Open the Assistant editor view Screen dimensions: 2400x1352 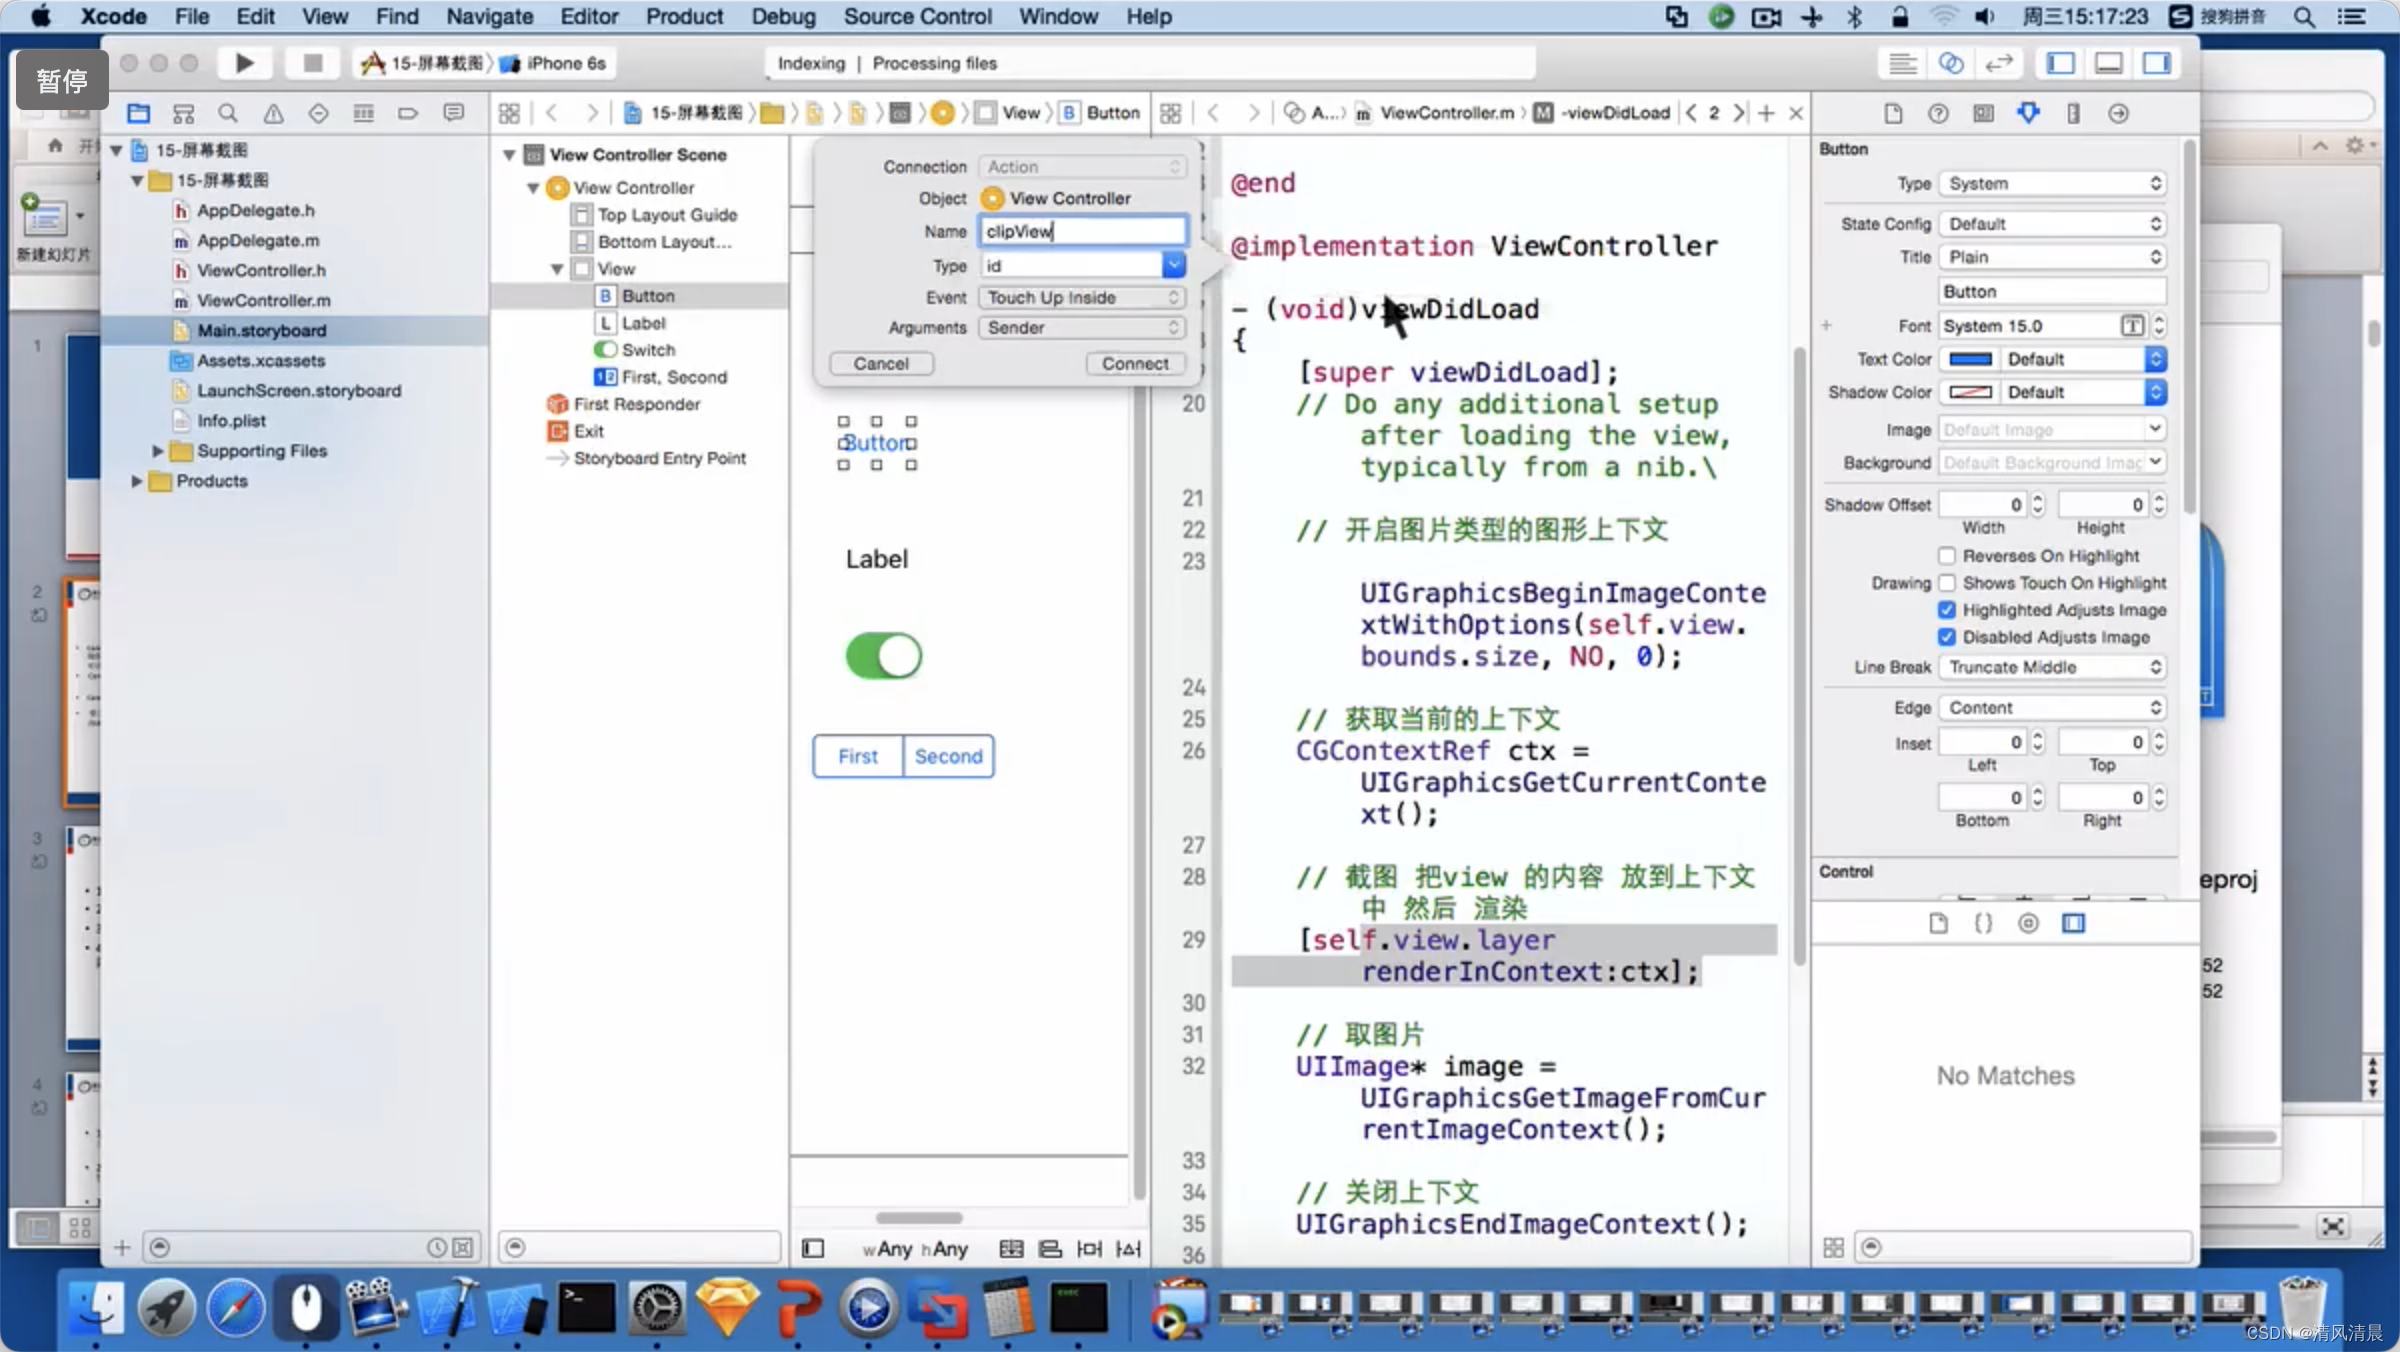point(1951,63)
